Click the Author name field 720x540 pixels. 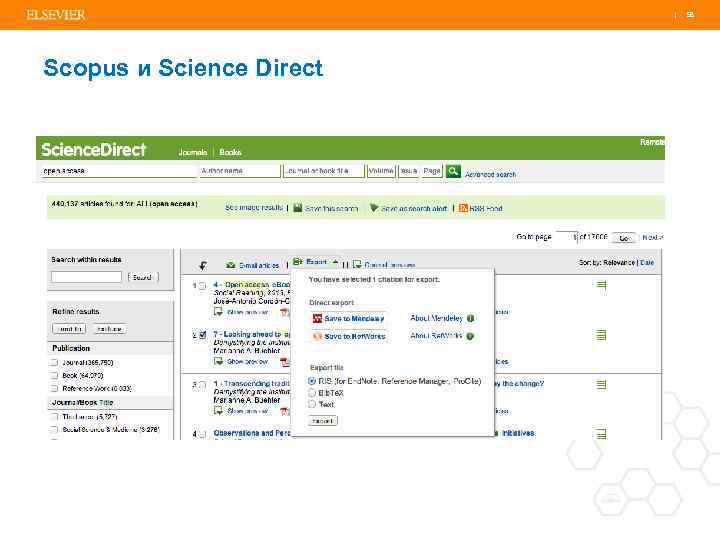point(240,171)
